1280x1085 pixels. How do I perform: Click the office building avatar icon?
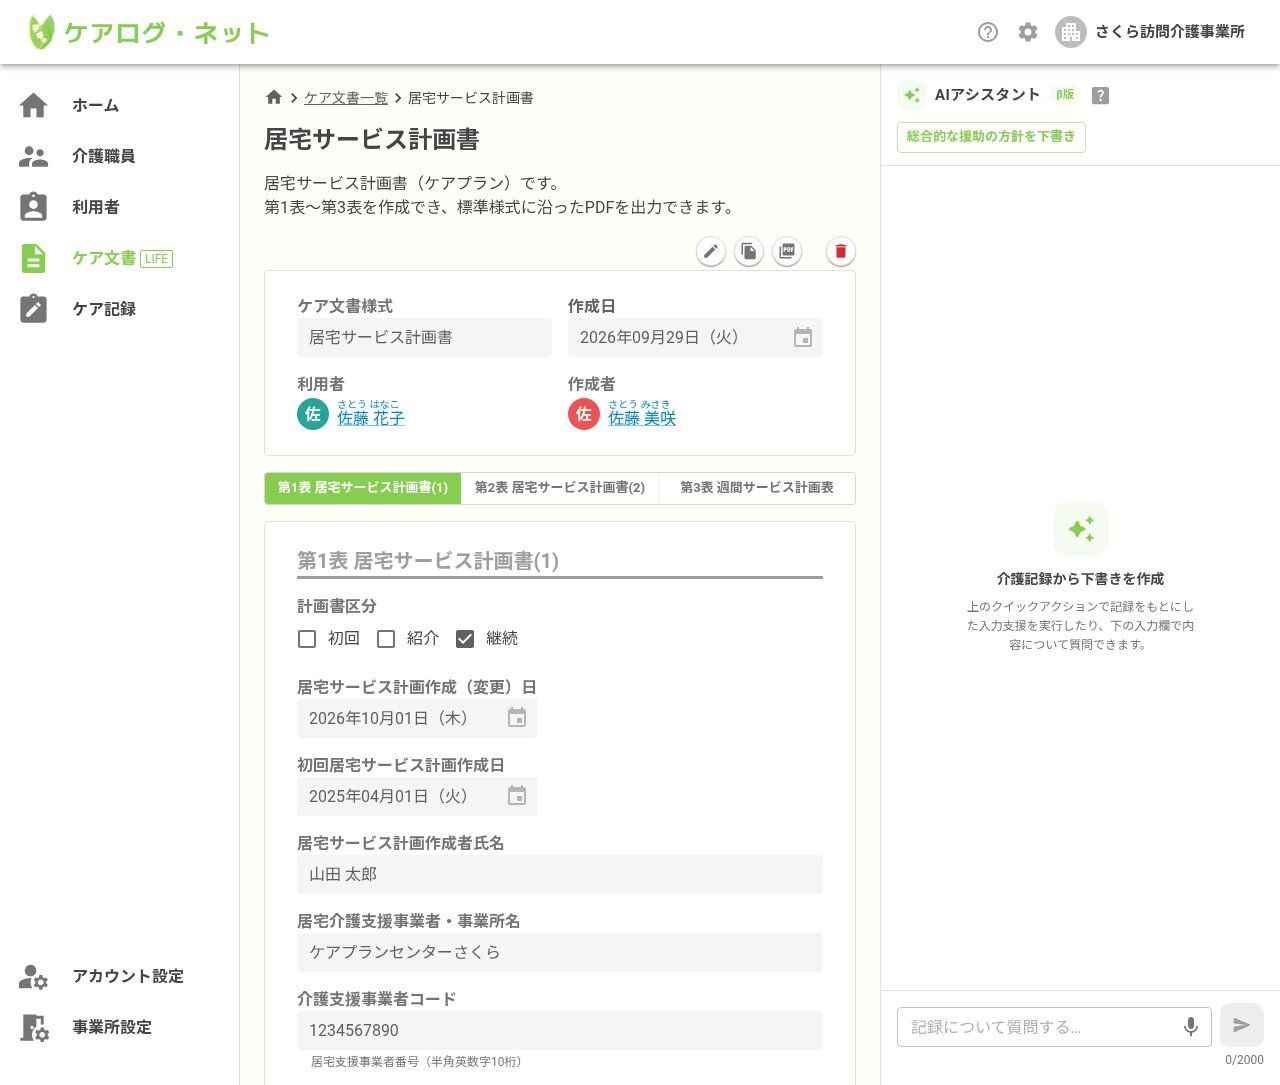(1071, 32)
